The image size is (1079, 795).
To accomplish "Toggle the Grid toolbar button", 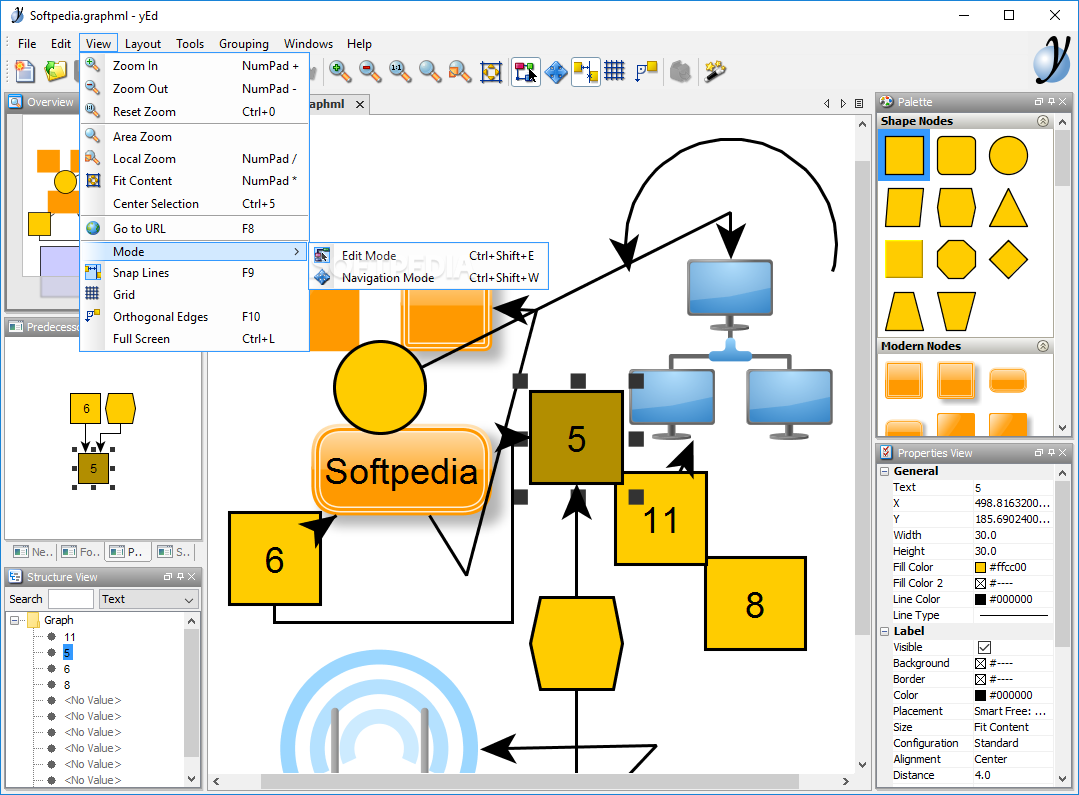I will tap(615, 71).
